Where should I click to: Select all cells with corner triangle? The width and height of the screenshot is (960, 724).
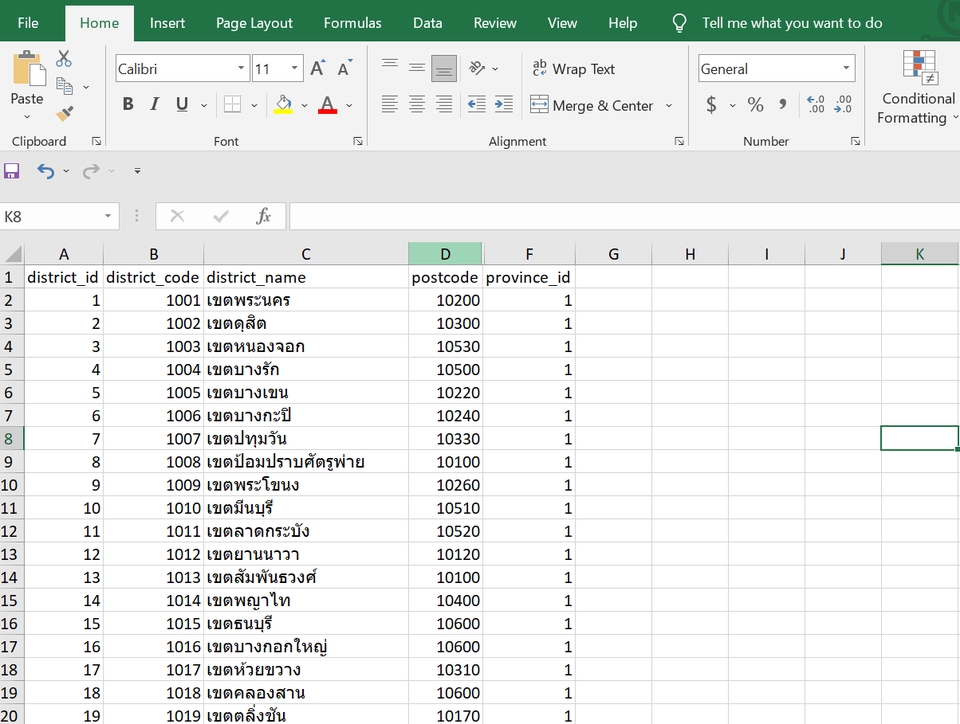point(12,253)
